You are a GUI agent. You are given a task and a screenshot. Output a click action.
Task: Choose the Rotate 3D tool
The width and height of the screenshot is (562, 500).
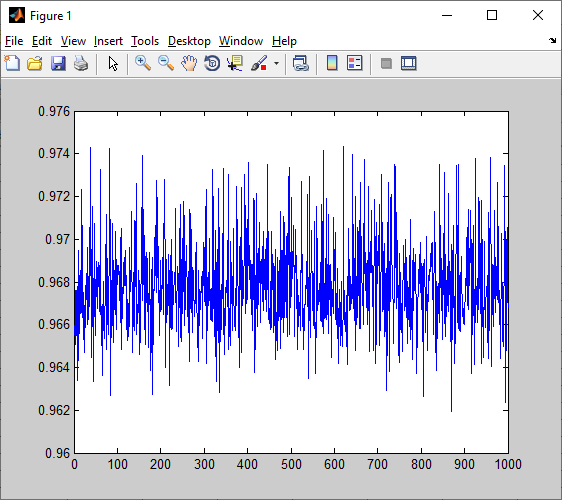coord(212,63)
